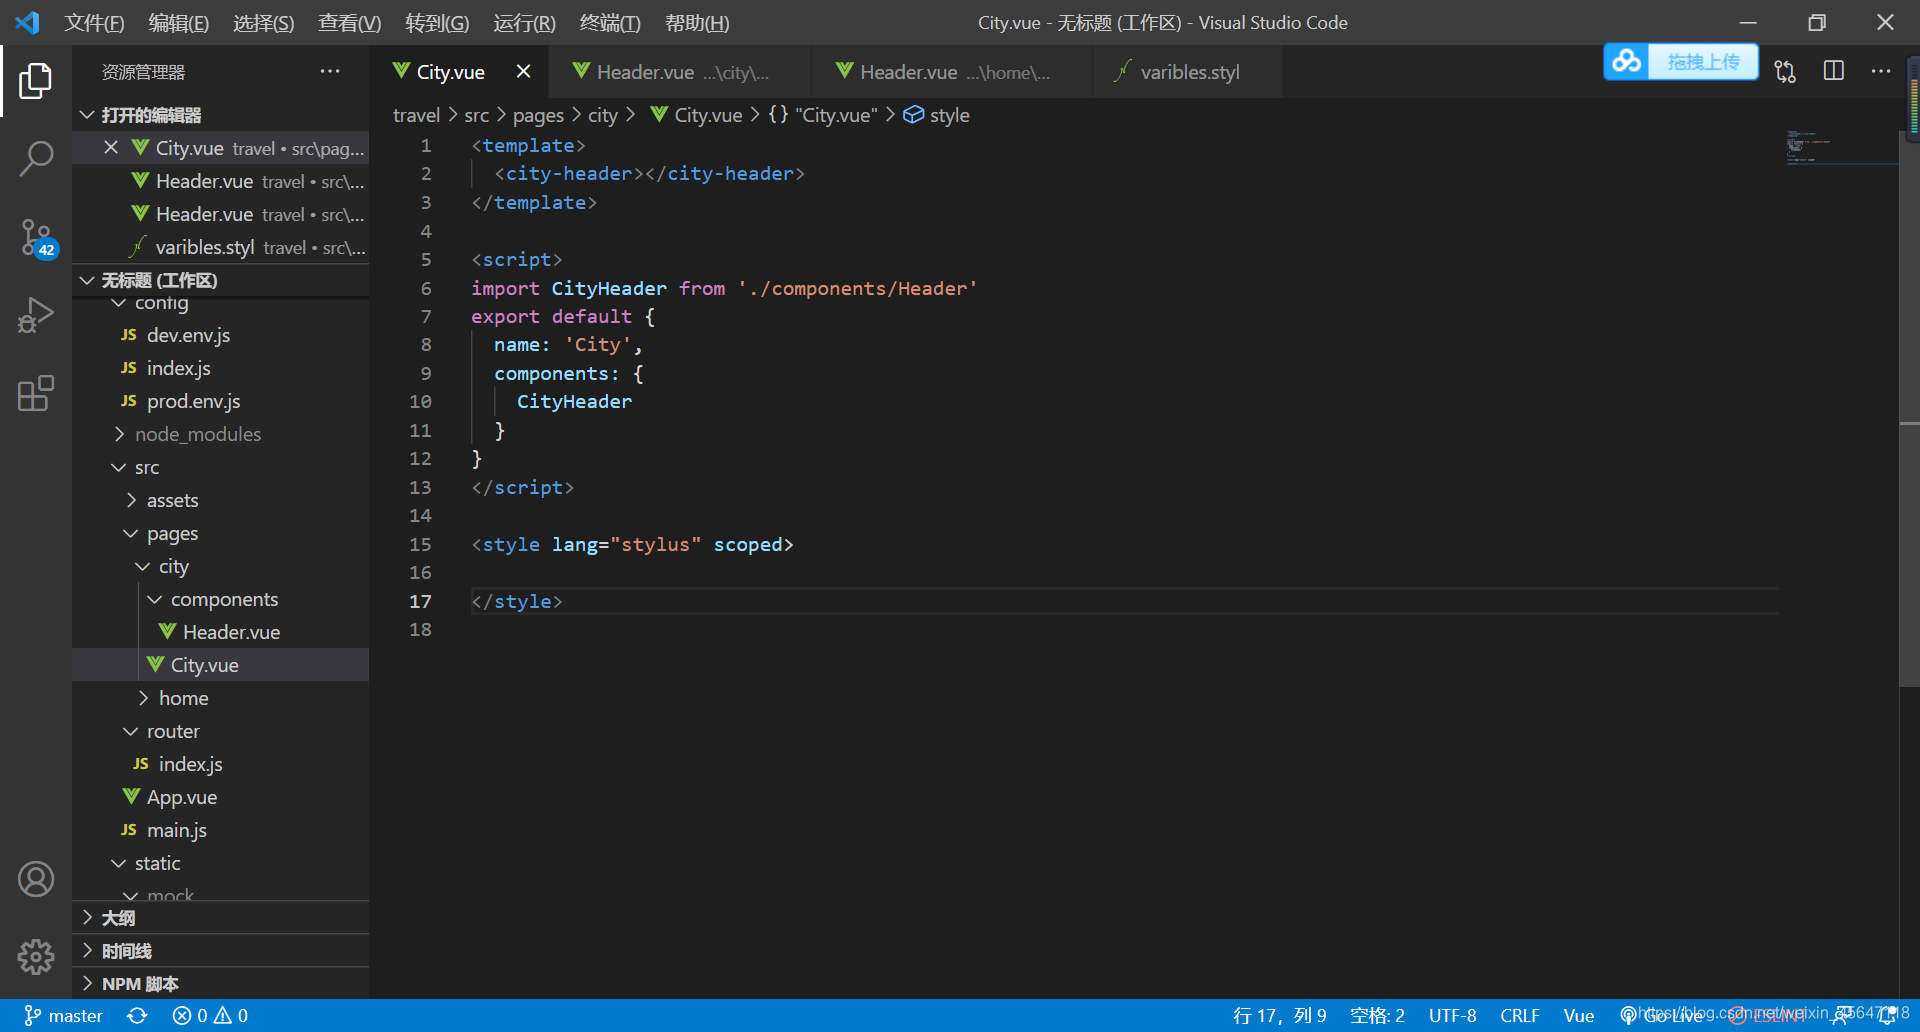Click the code minimap preview
This screenshot has width=1920, height=1032.
(1840, 147)
